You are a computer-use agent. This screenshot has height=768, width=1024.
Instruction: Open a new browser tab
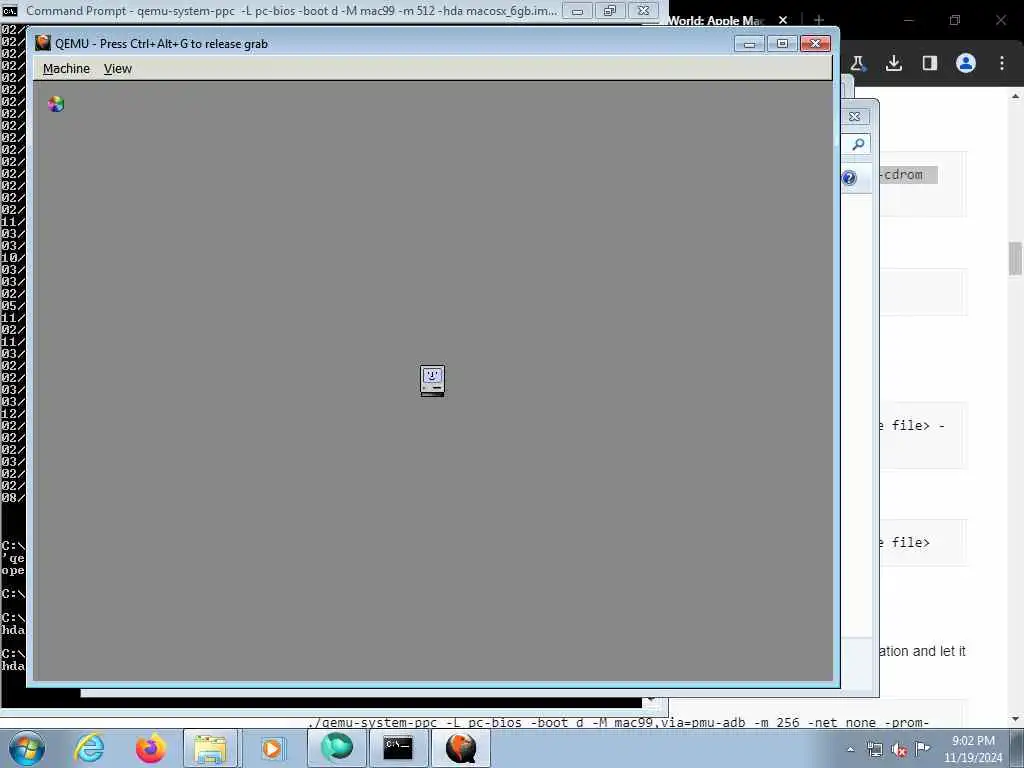pyautogui.click(x=819, y=20)
